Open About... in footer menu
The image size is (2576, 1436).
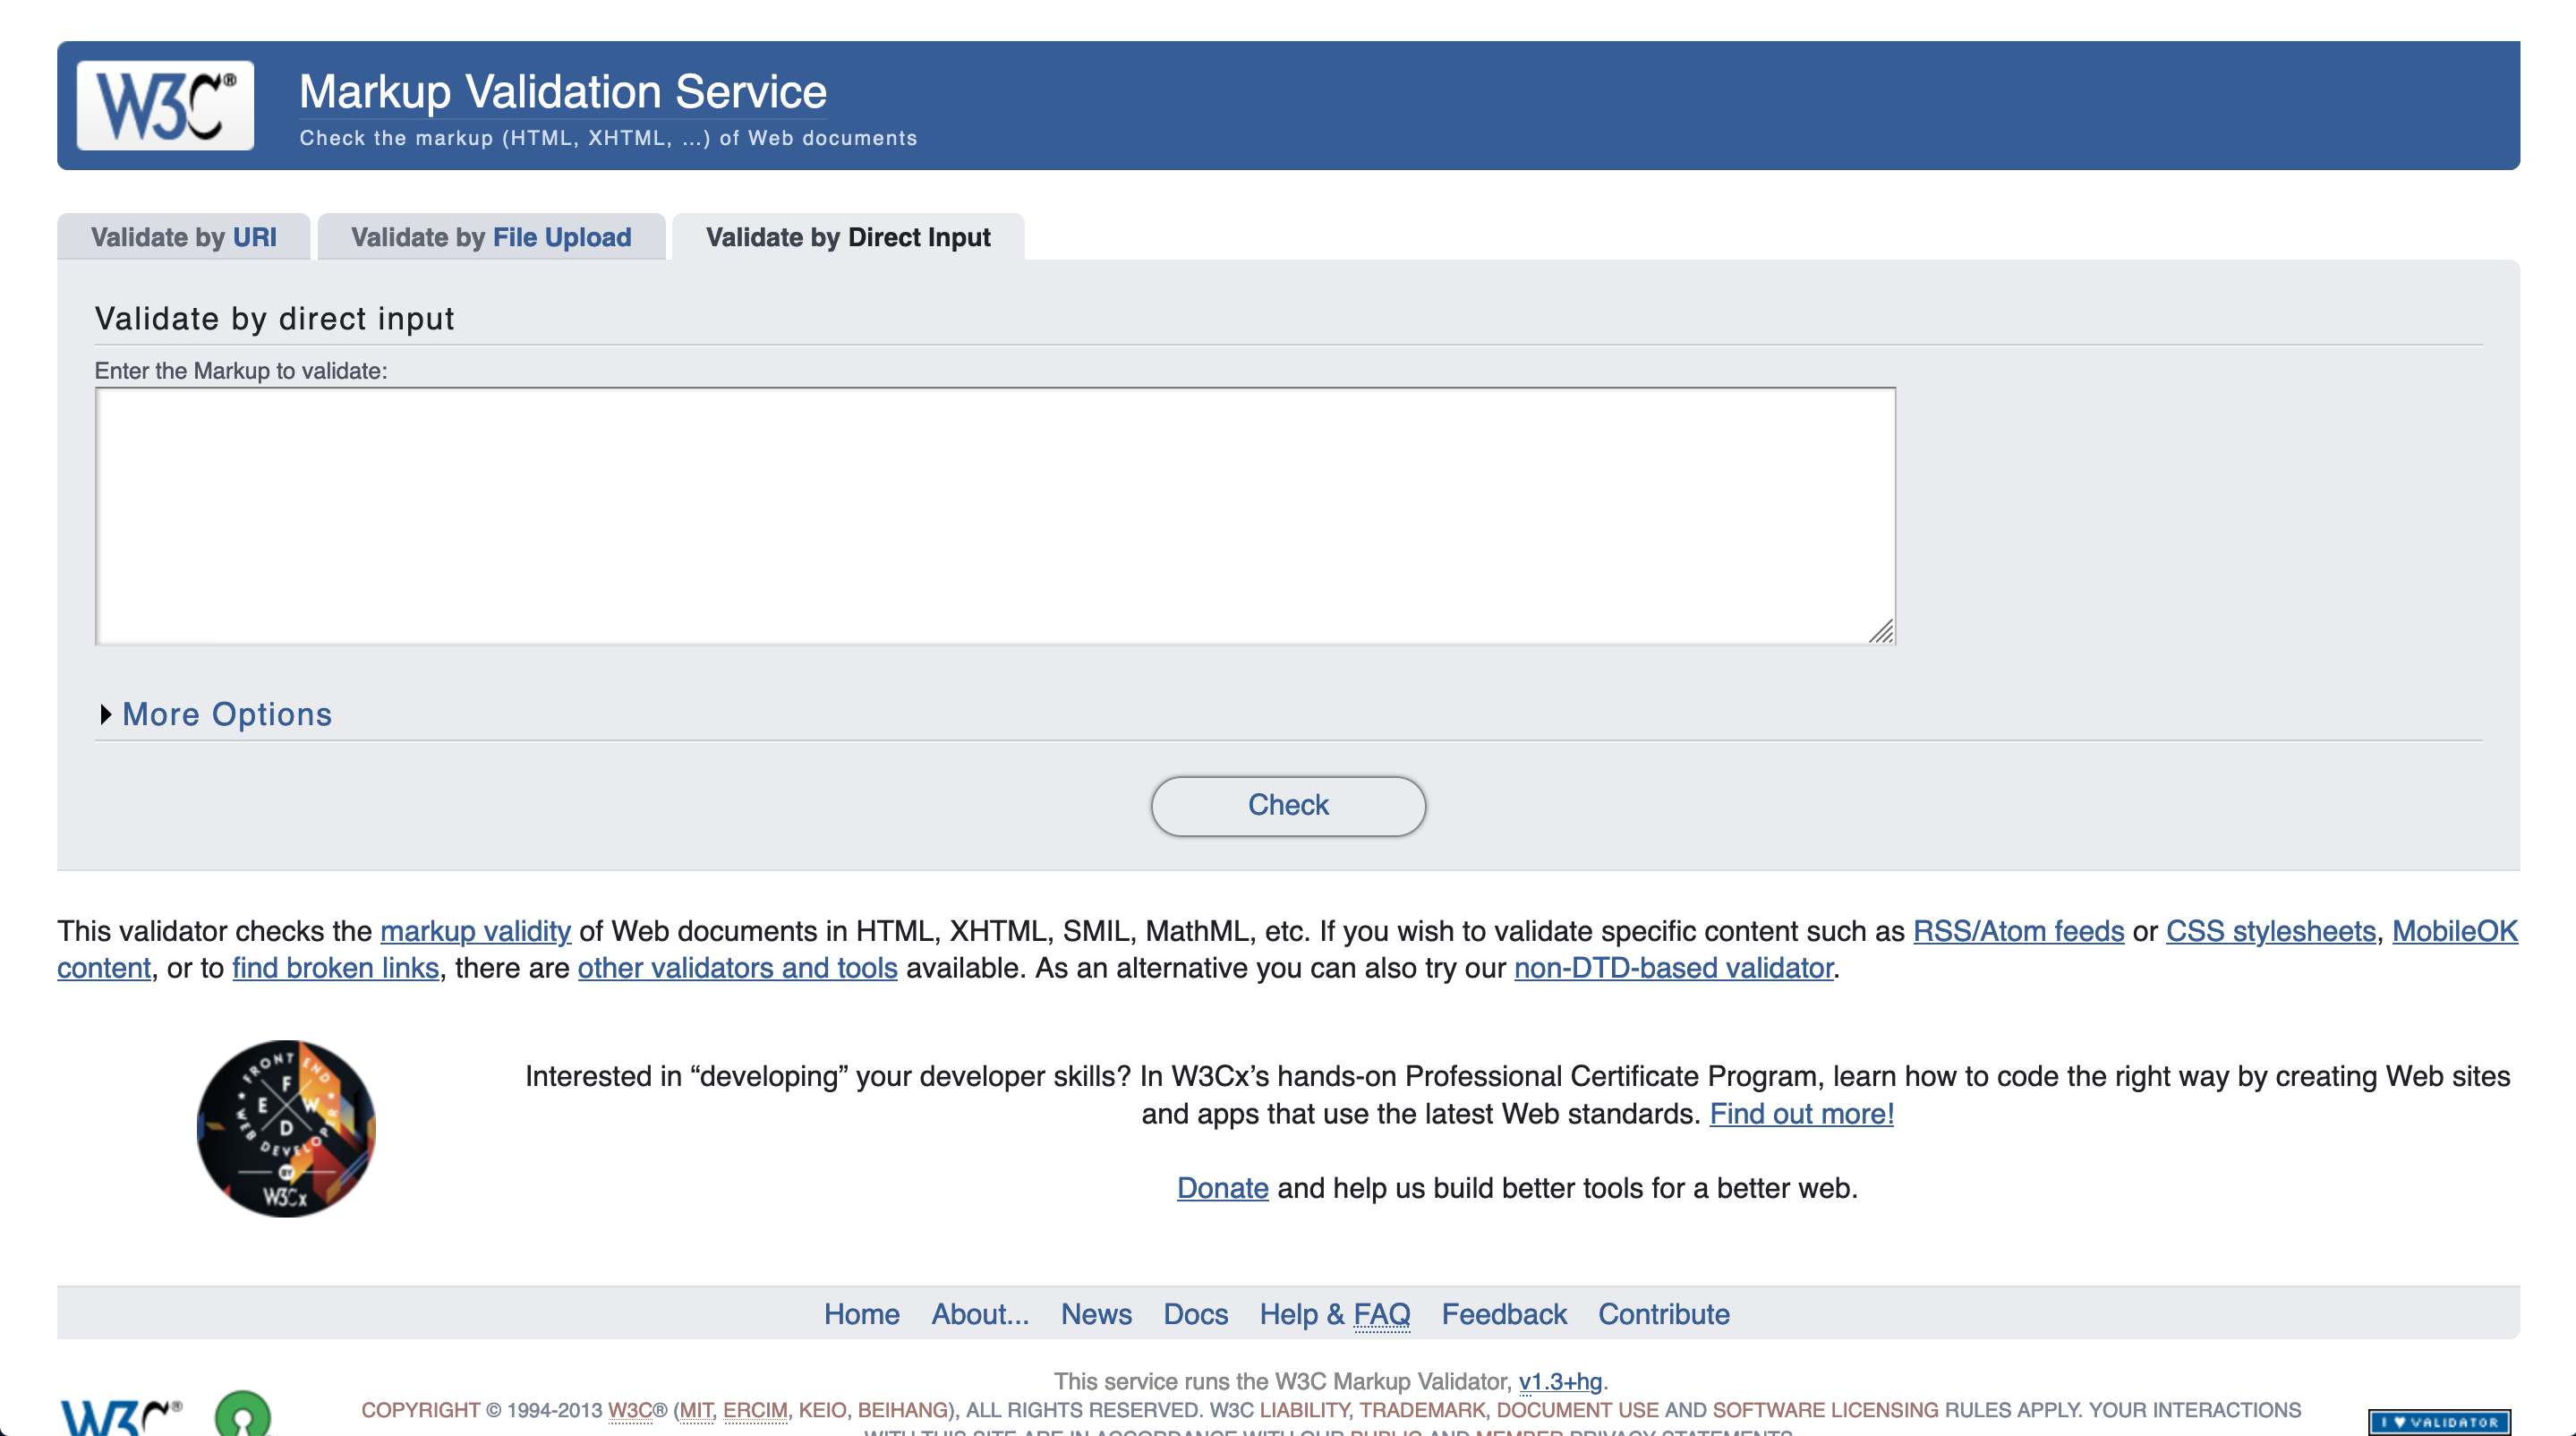[x=980, y=1314]
